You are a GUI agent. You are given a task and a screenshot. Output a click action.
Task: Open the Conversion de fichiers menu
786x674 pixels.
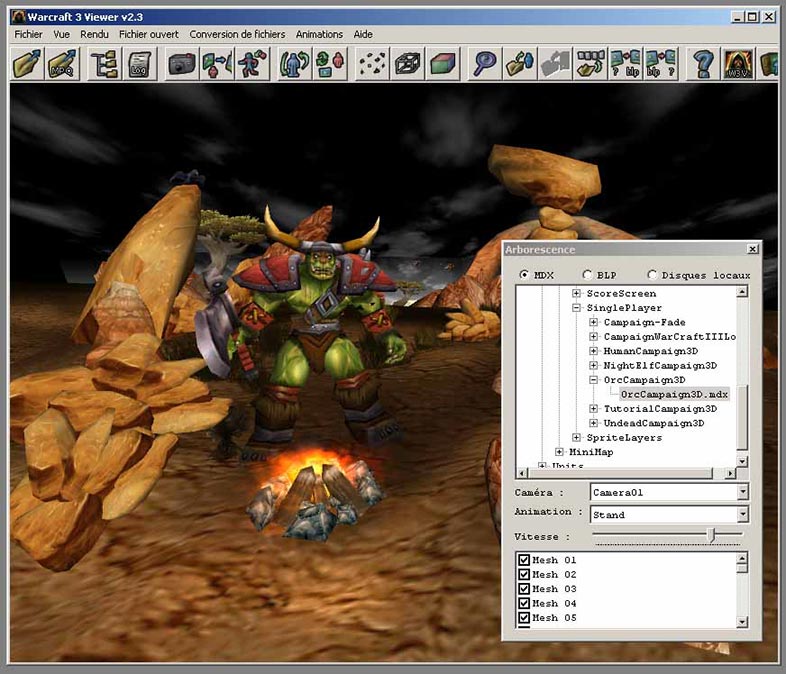(237, 34)
